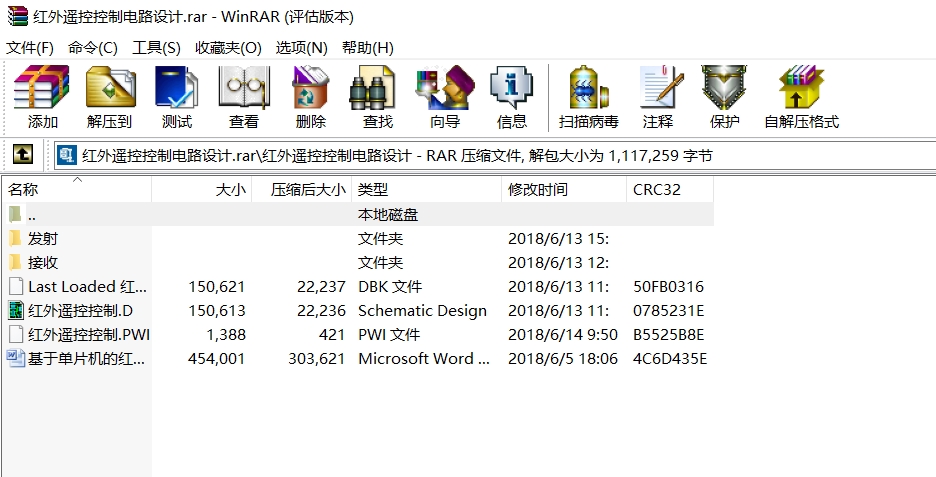Click the 自解压格式 (SFX) icon

point(801,87)
